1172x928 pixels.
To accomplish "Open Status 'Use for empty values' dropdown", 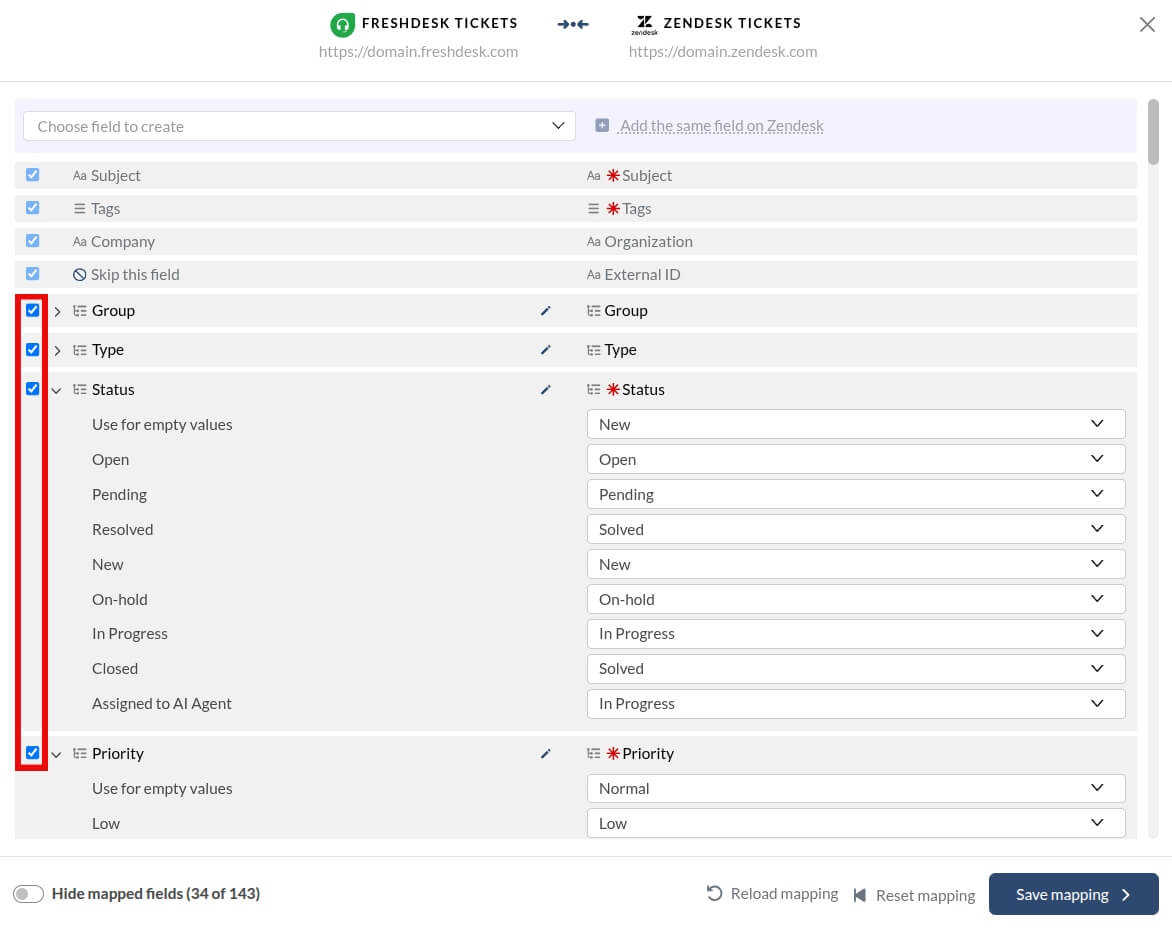I will click(856, 424).
